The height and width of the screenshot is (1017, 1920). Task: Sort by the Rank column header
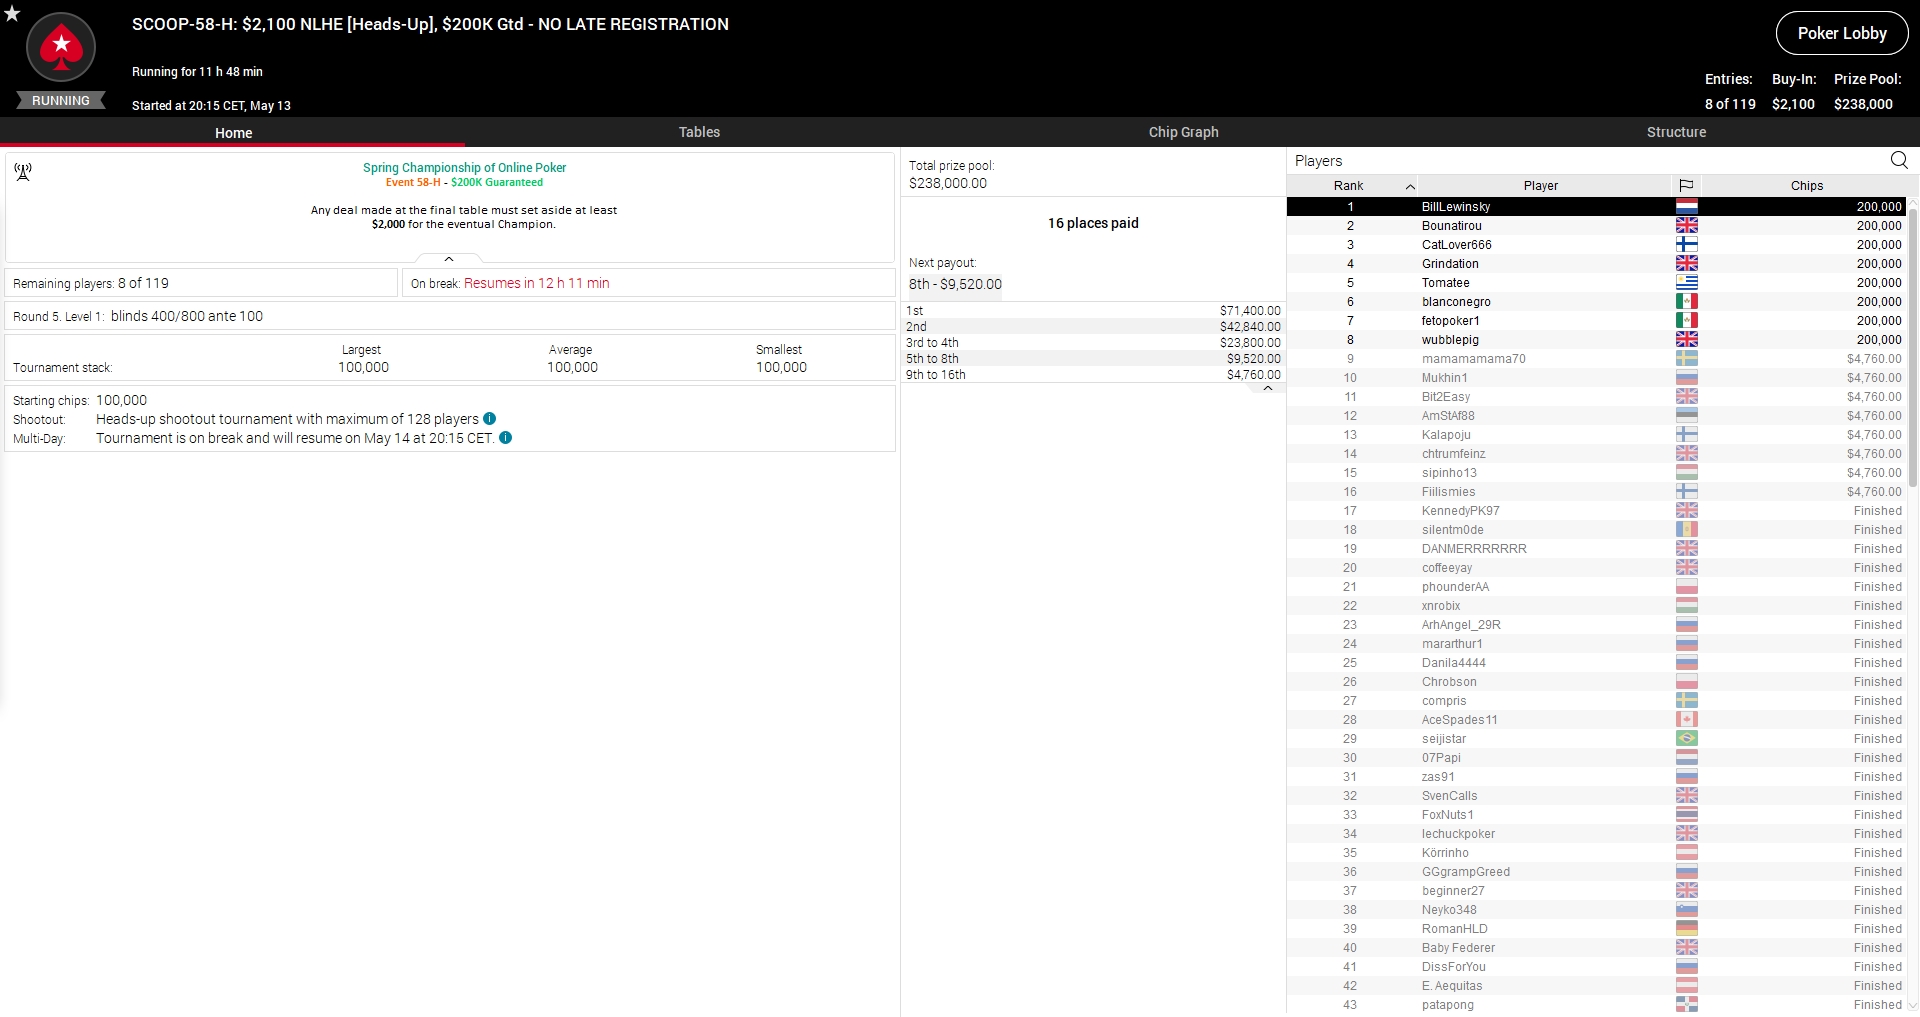[1351, 185]
